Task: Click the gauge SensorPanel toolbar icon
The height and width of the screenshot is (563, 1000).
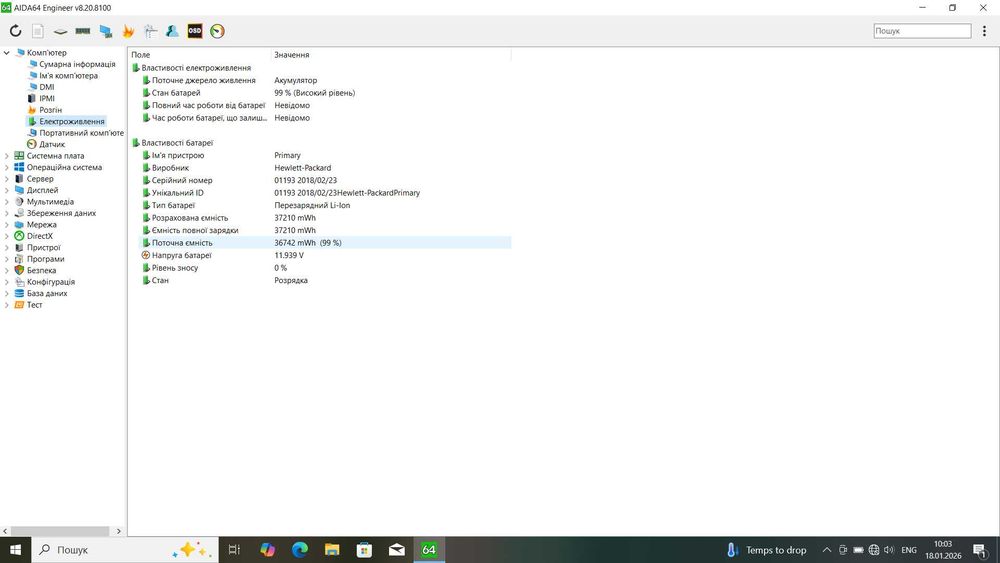Action: point(217,31)
